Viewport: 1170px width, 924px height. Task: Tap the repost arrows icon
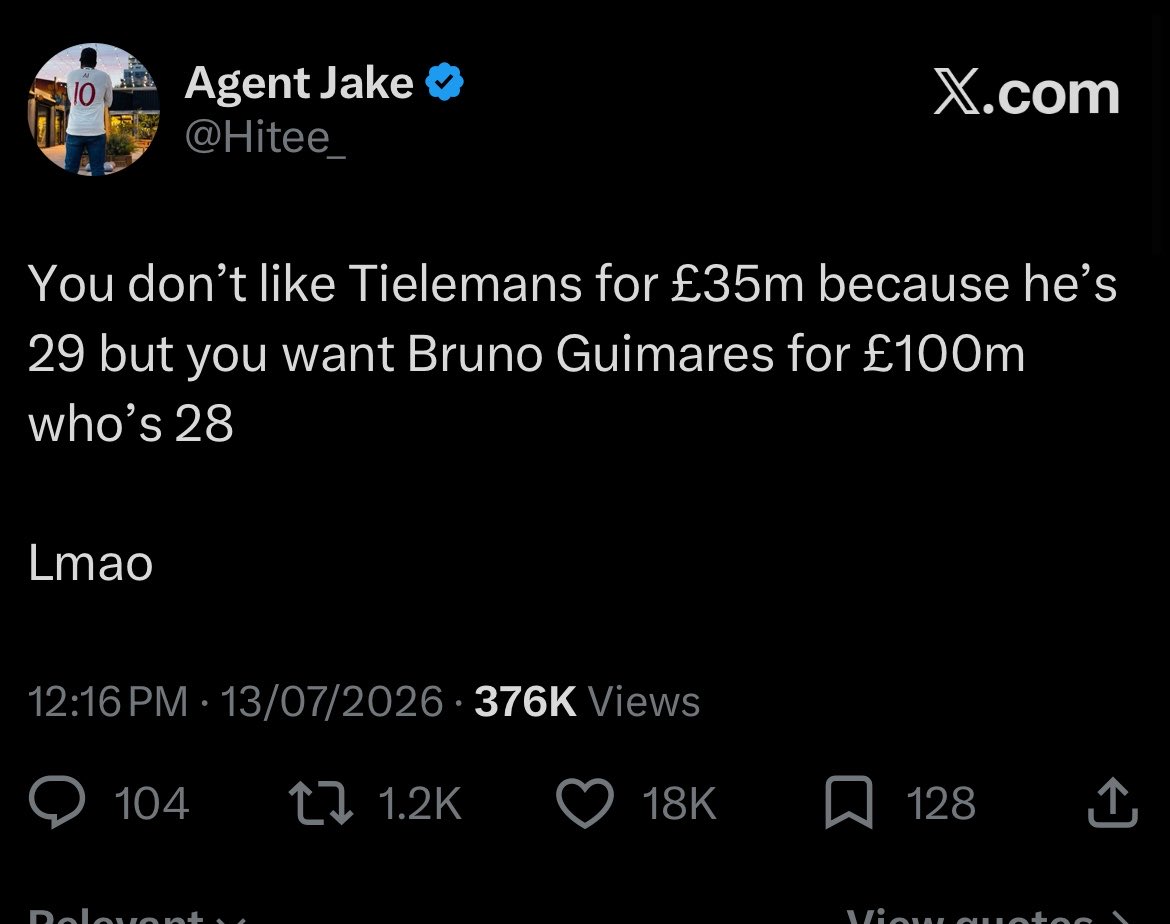coord(321,803)
